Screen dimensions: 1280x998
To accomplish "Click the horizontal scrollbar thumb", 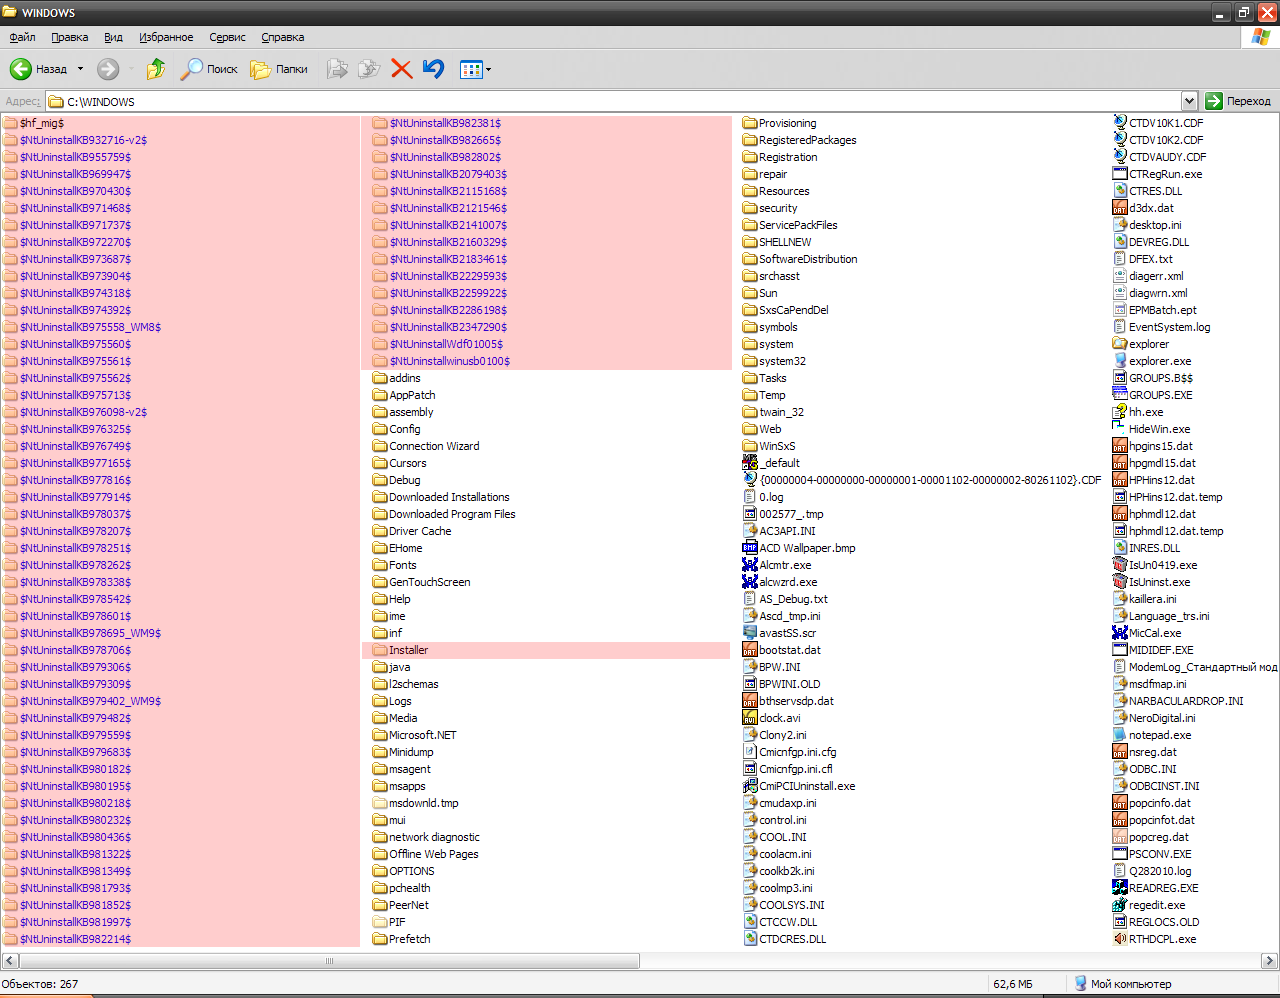I will [329, 961].
